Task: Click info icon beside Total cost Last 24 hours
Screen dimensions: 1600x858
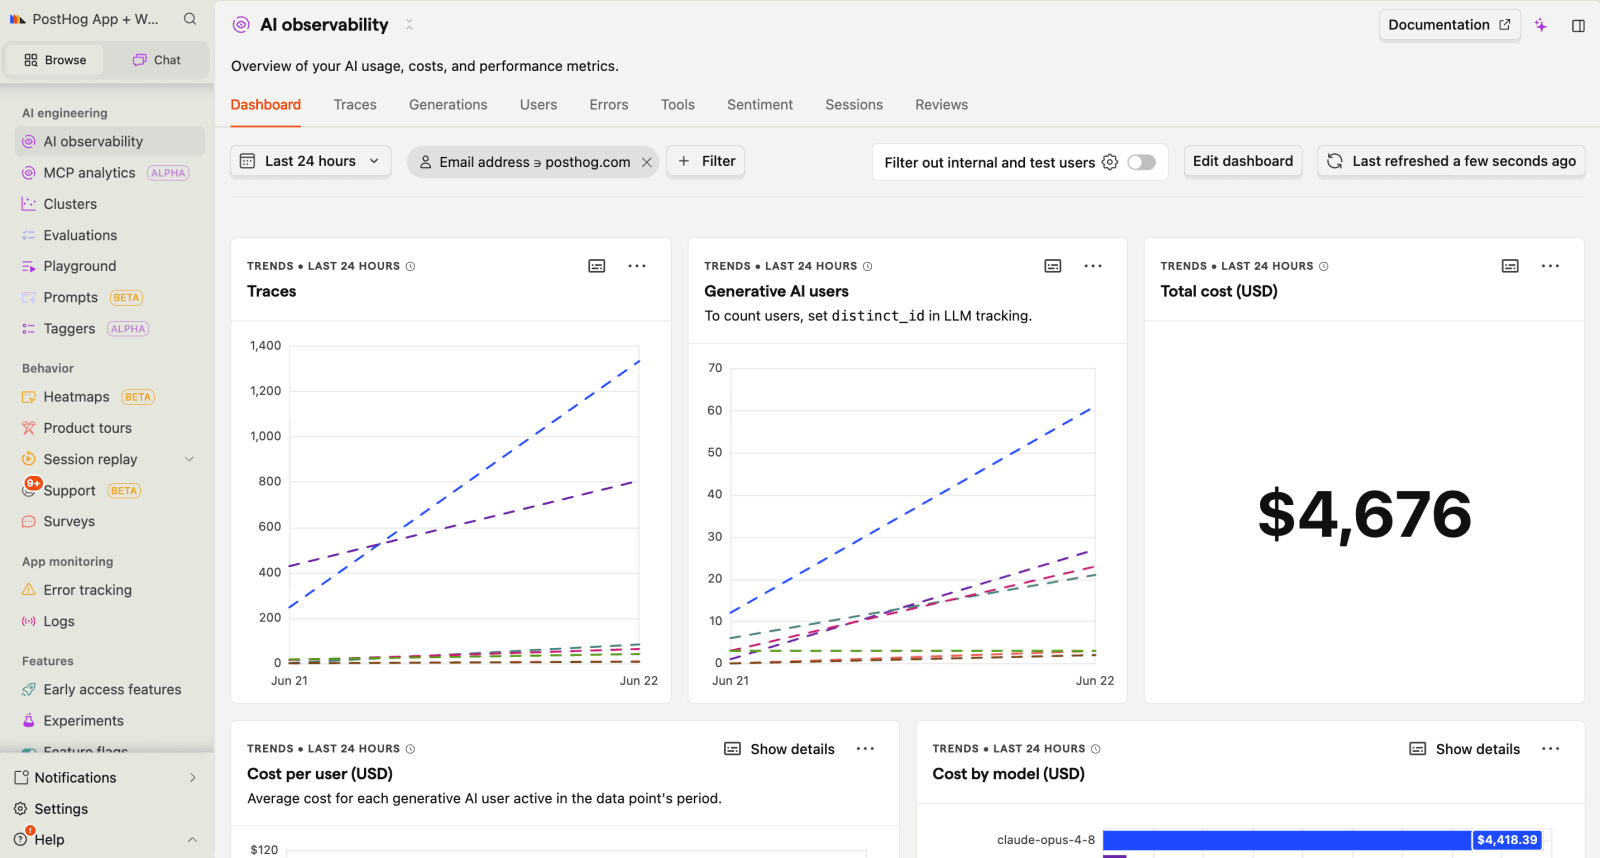Action: click(1324, 266)
